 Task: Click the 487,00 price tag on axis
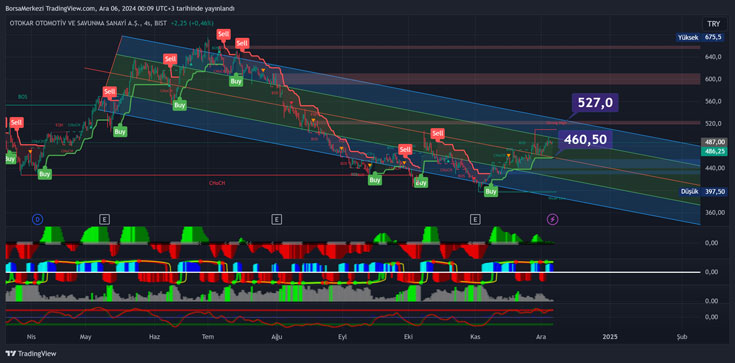714,141
